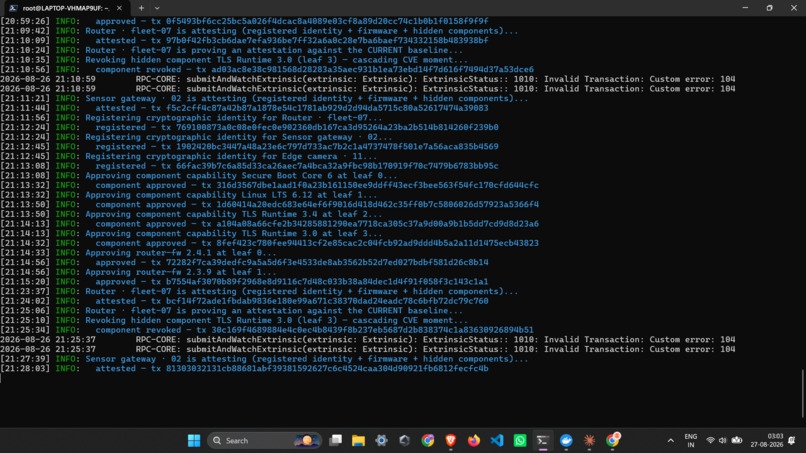Launch Firefox from the taskbar
The width and height of the screenshot is (806, 453).
[473, 441]
